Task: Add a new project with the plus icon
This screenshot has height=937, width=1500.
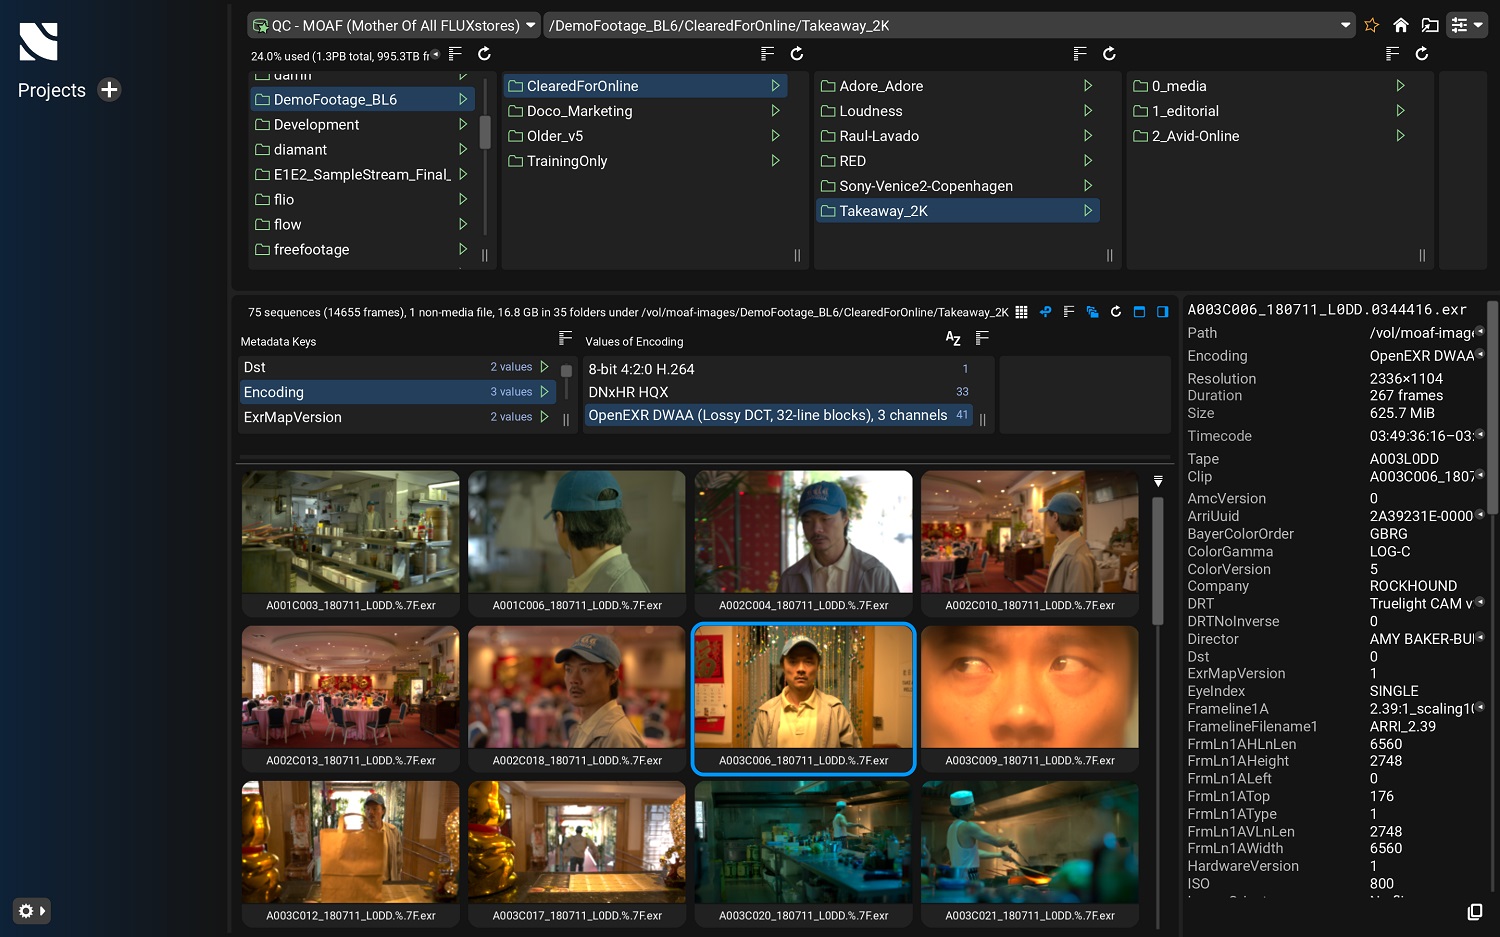Action: click(110, 90)
